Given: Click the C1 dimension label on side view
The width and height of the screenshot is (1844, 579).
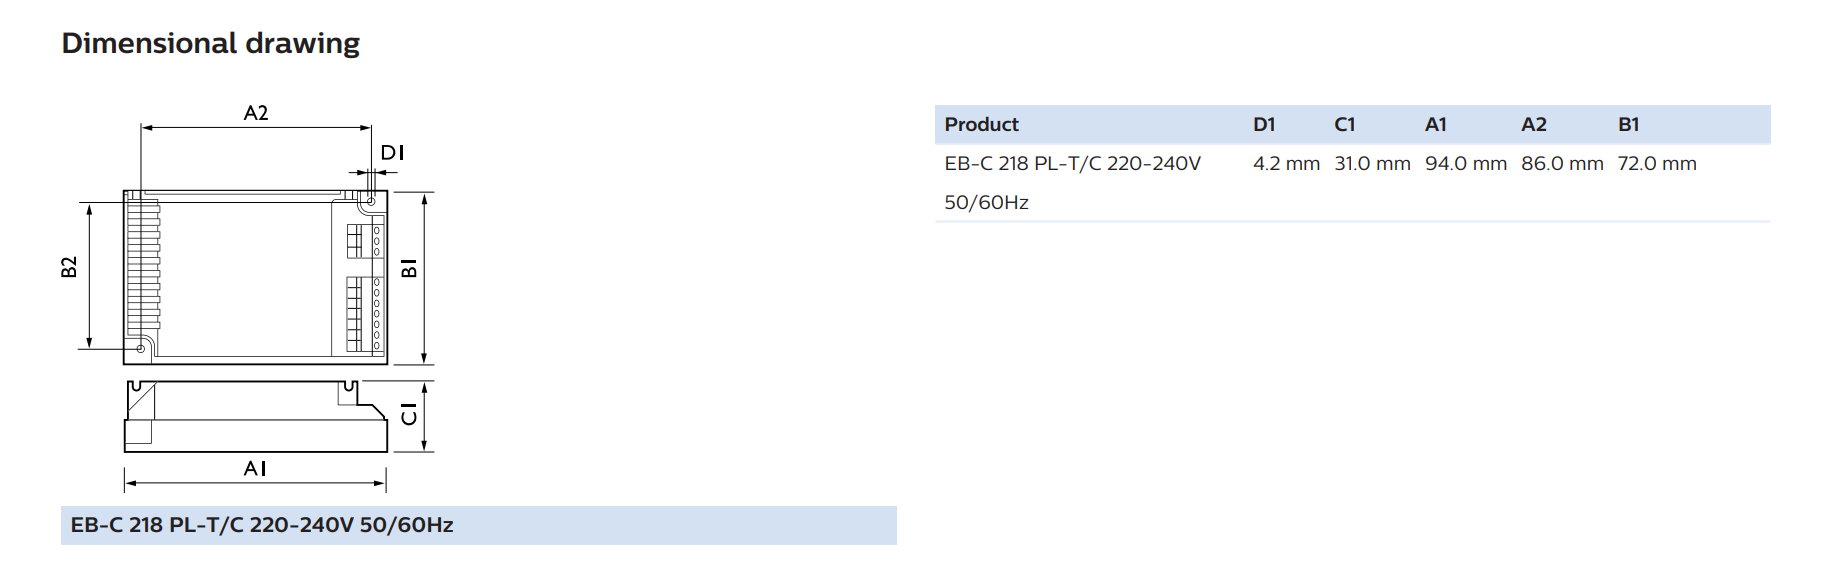Looking at the screenshot, I should [409, 414].
